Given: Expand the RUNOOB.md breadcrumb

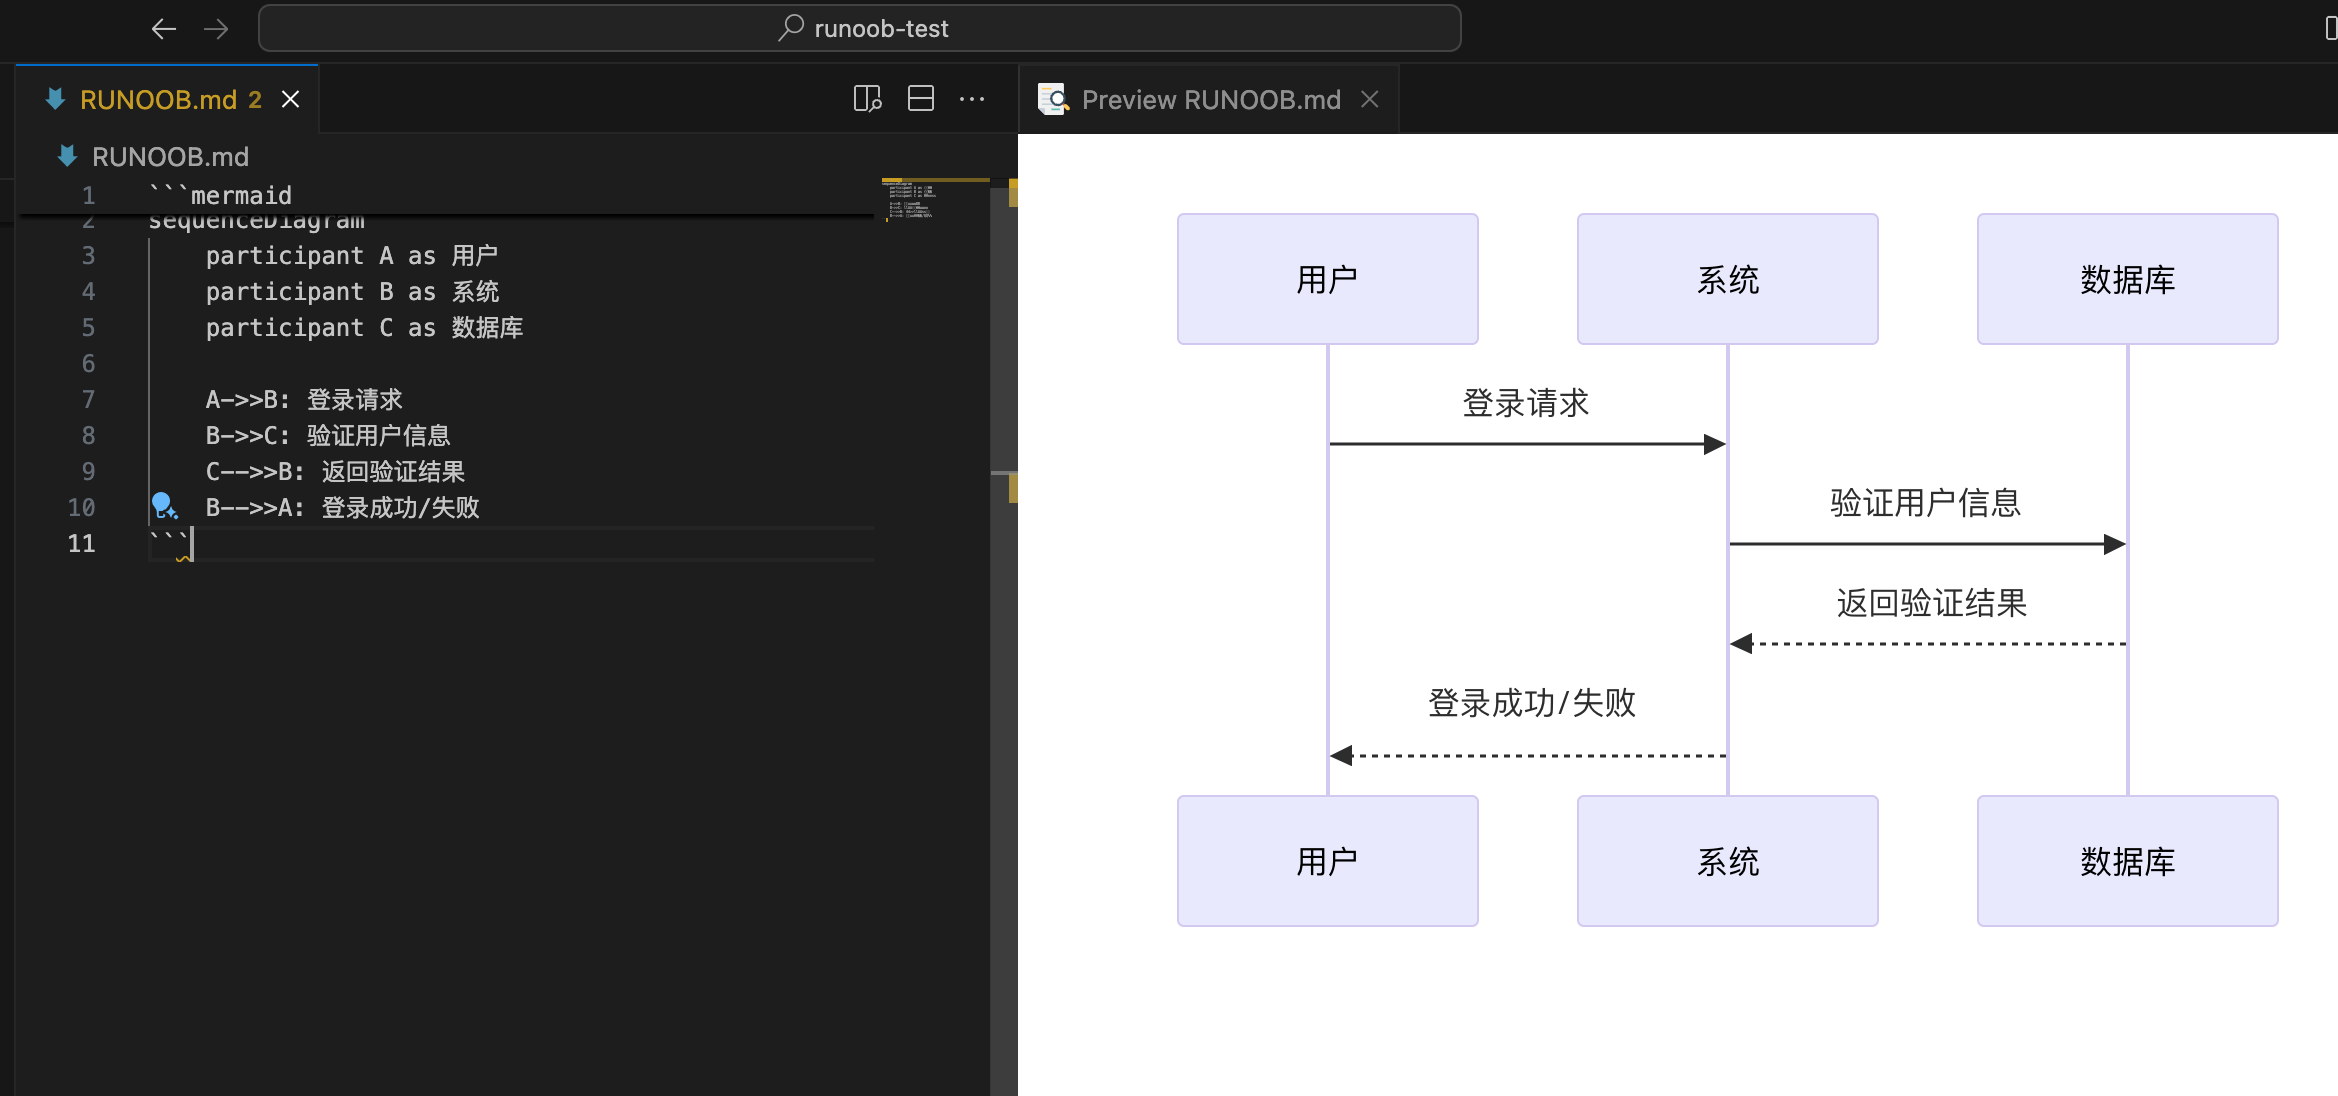Looking at the screenshot, I should (x=170, y=157).
